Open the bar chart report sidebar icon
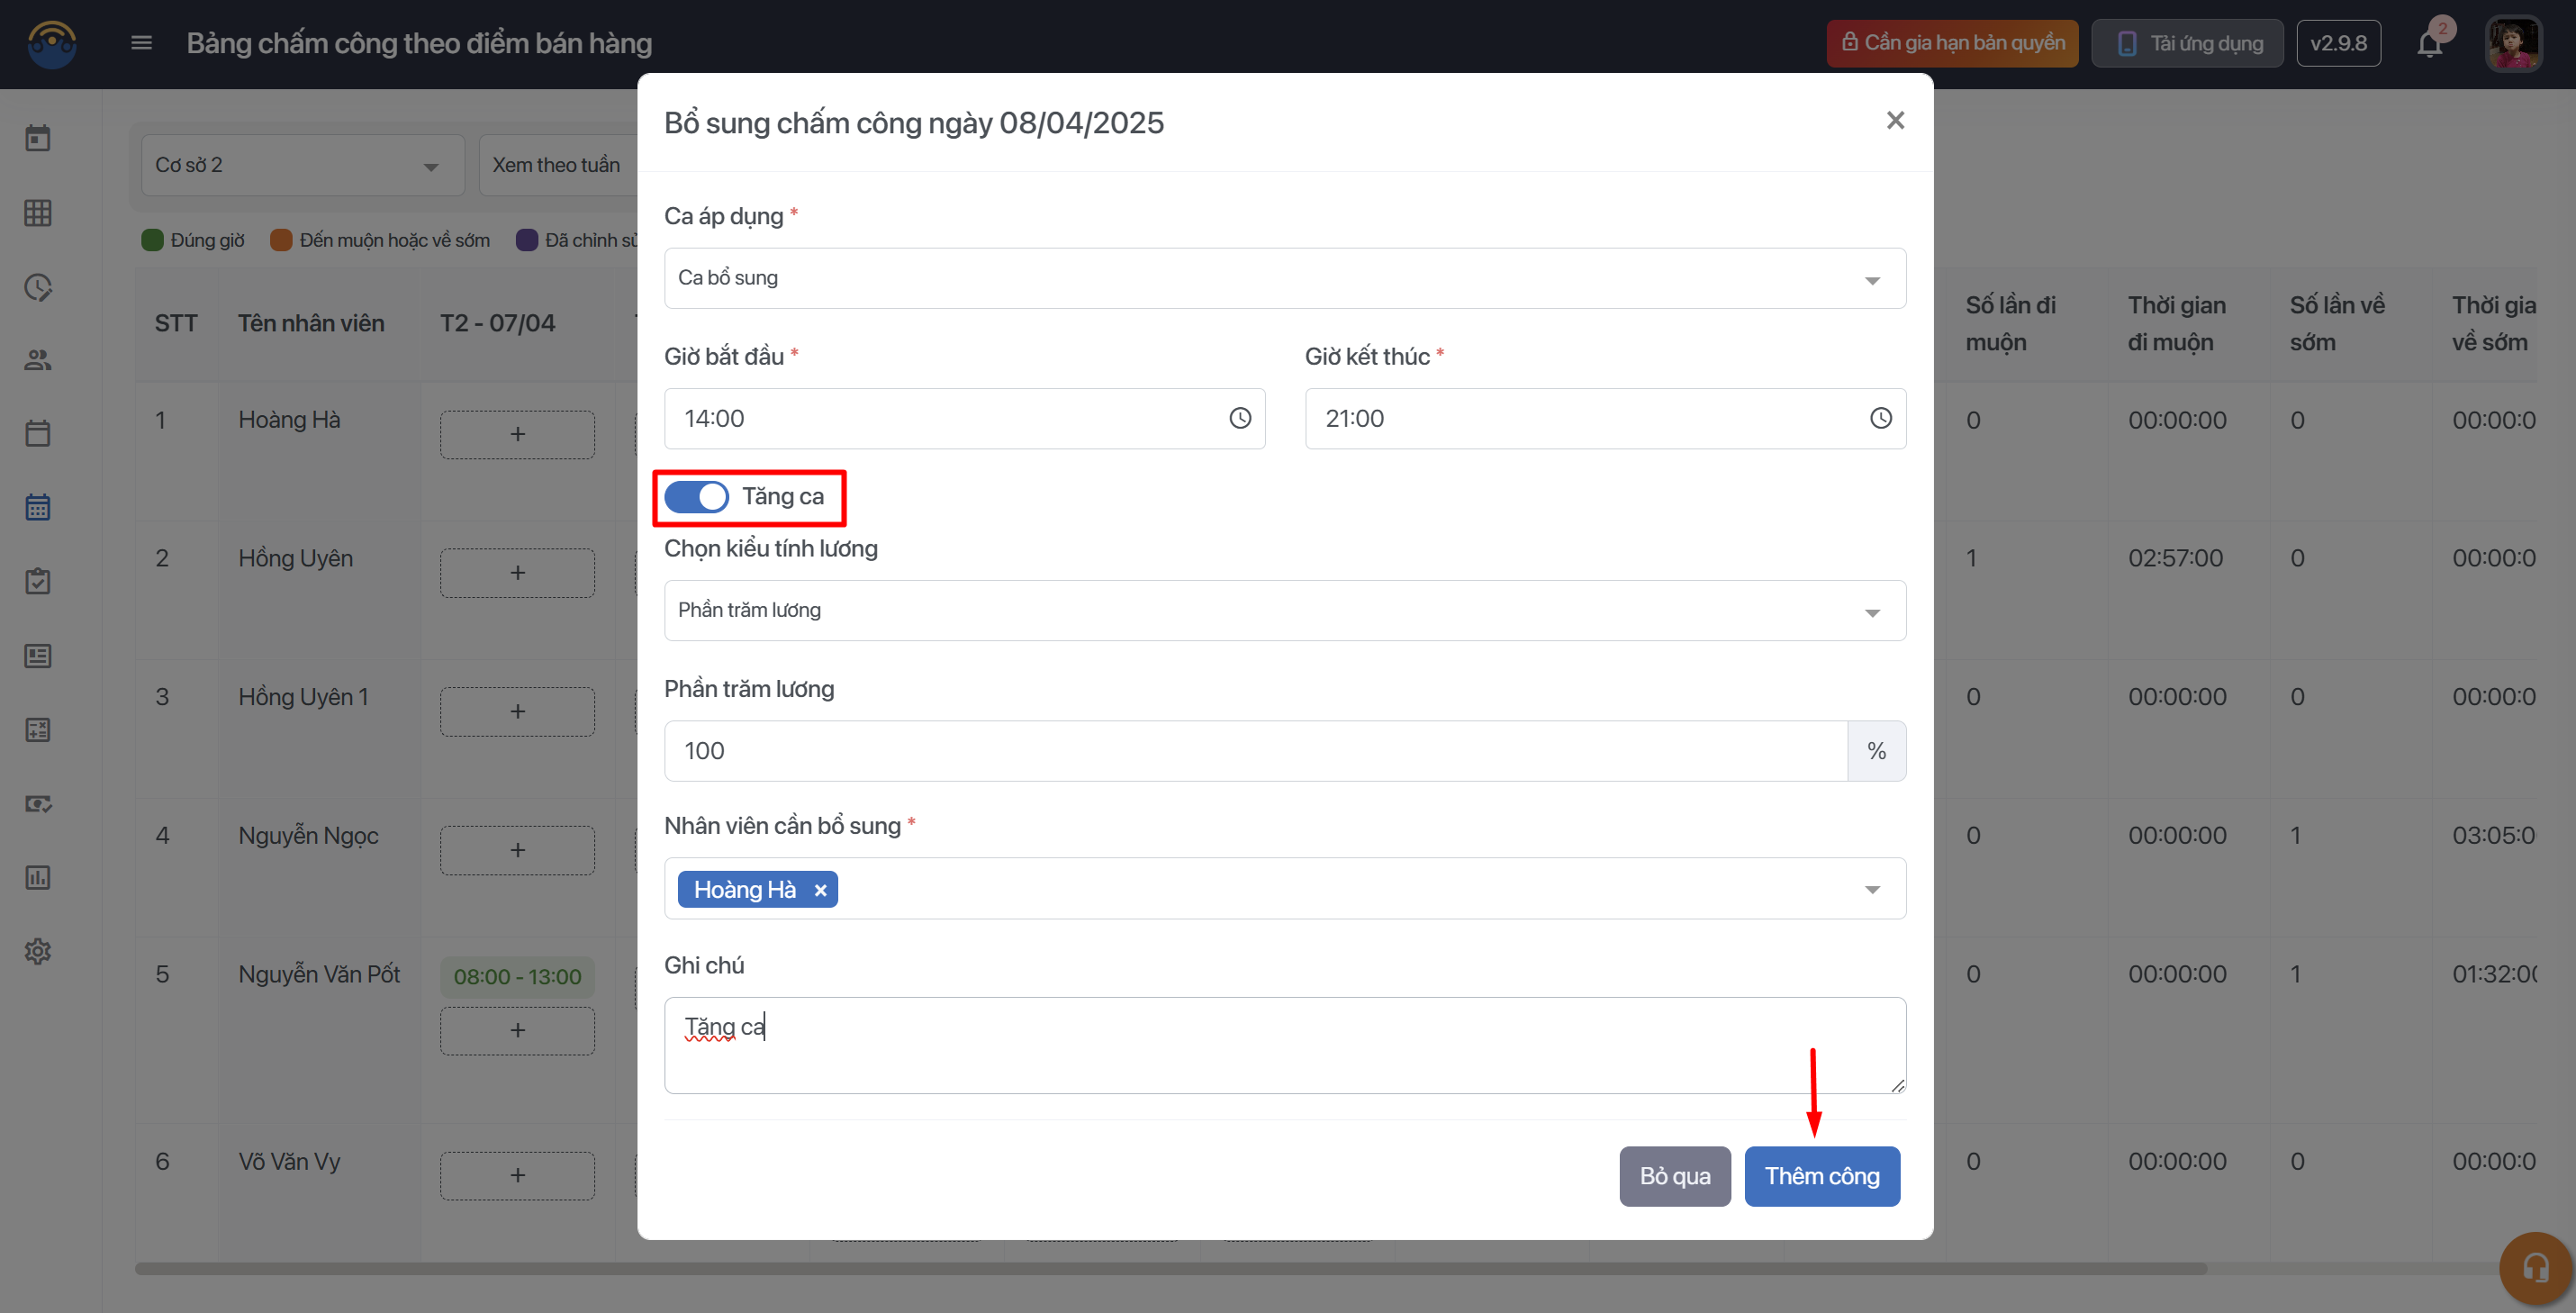This screenshot has height=1313, width=2576. tap(38, 877)
